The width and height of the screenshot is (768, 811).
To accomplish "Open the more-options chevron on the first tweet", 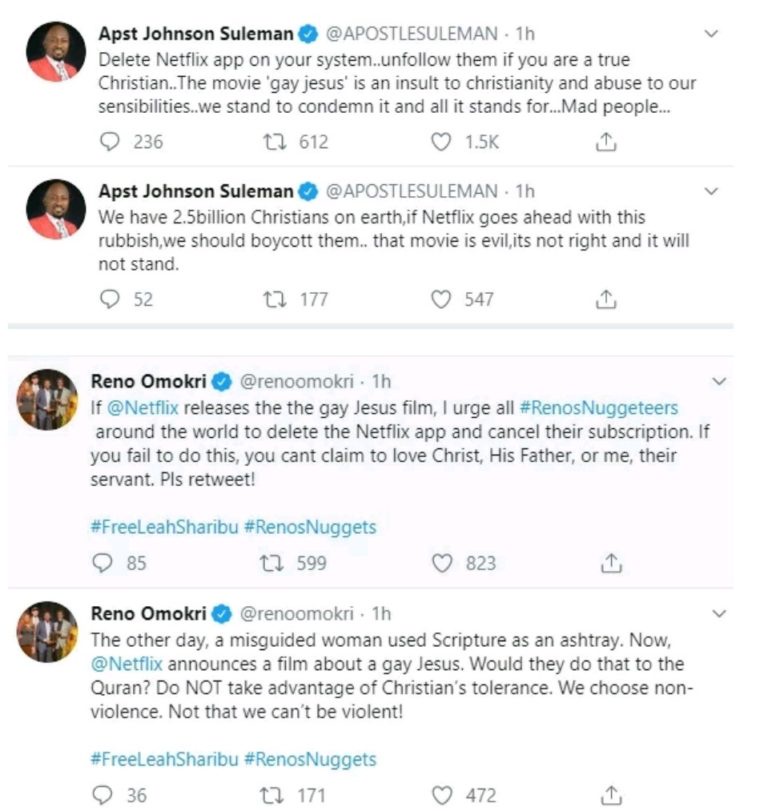I will (x=711, y=33).
